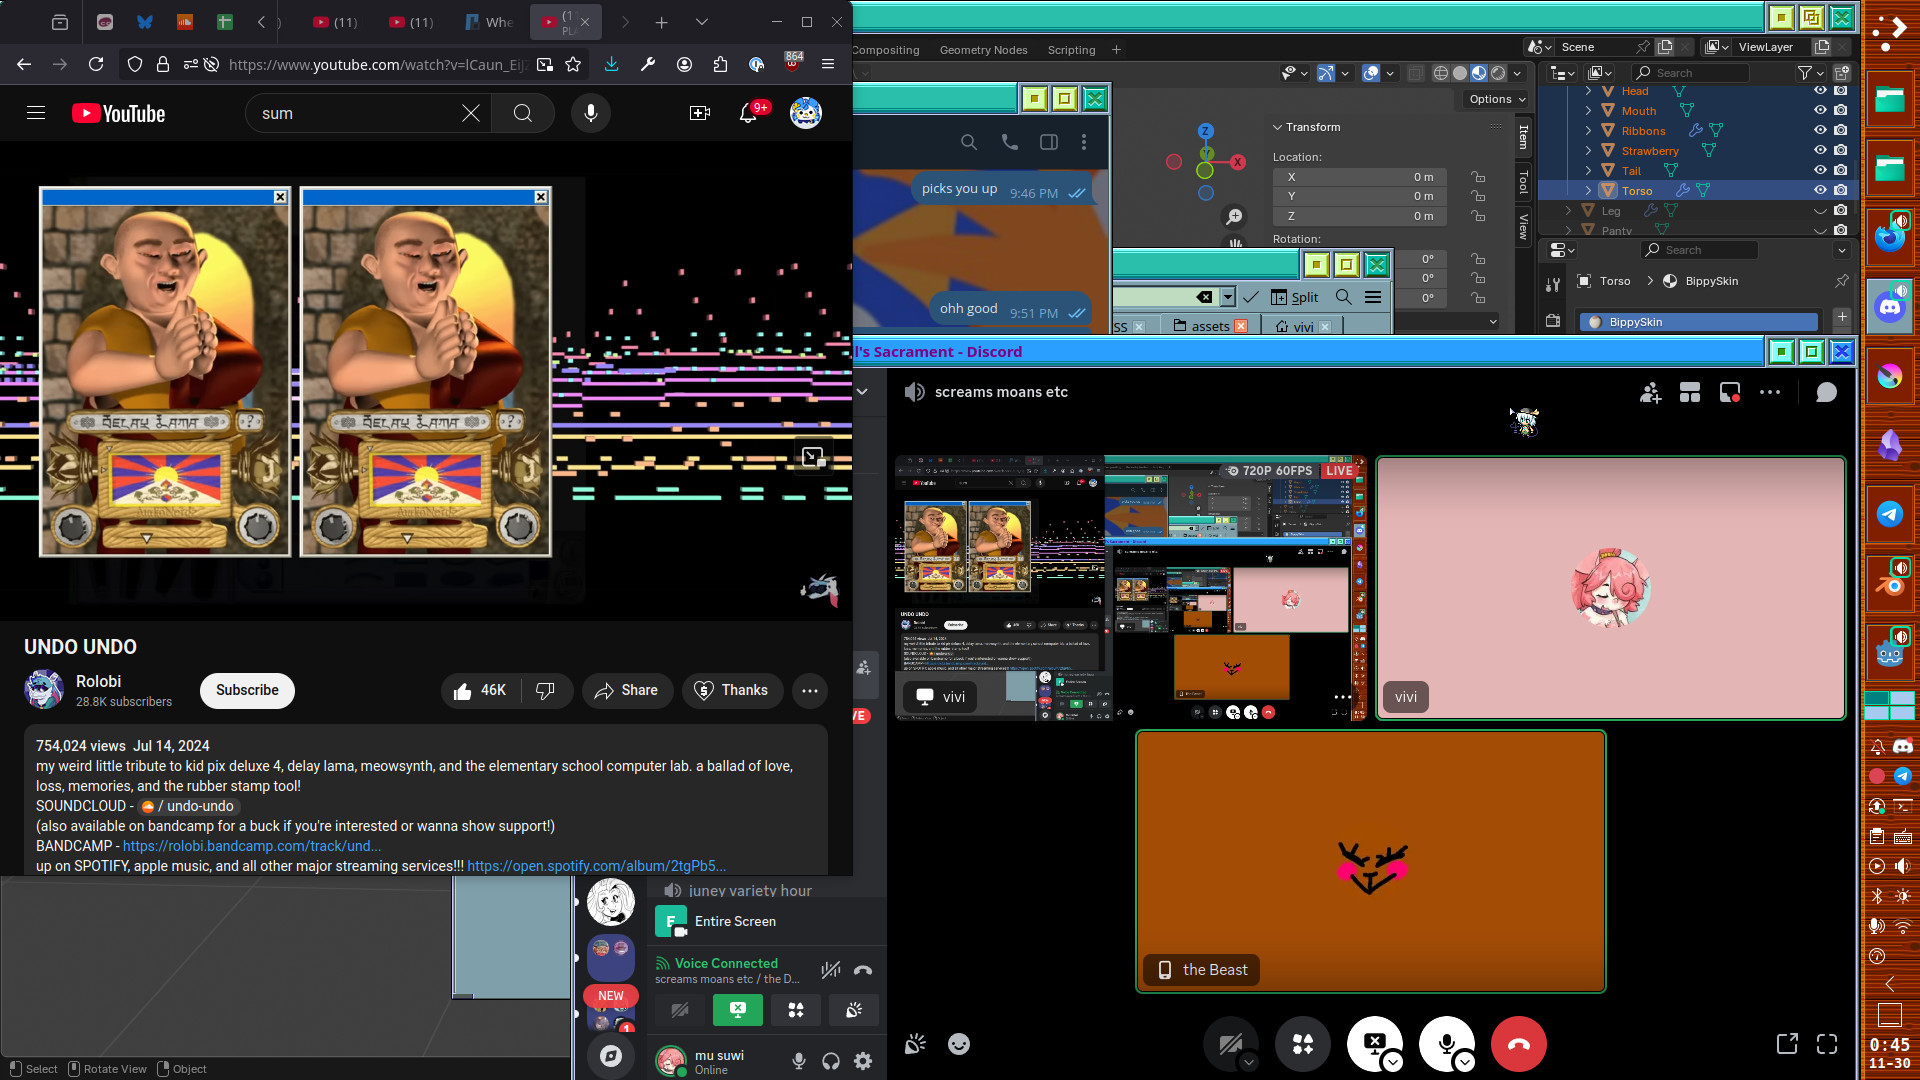The height and width of the screenshot is (1080, 1920).
Task: Toggle mute mic beside mu suwi
Action: pyautogui.click(x=799, y=1061)
